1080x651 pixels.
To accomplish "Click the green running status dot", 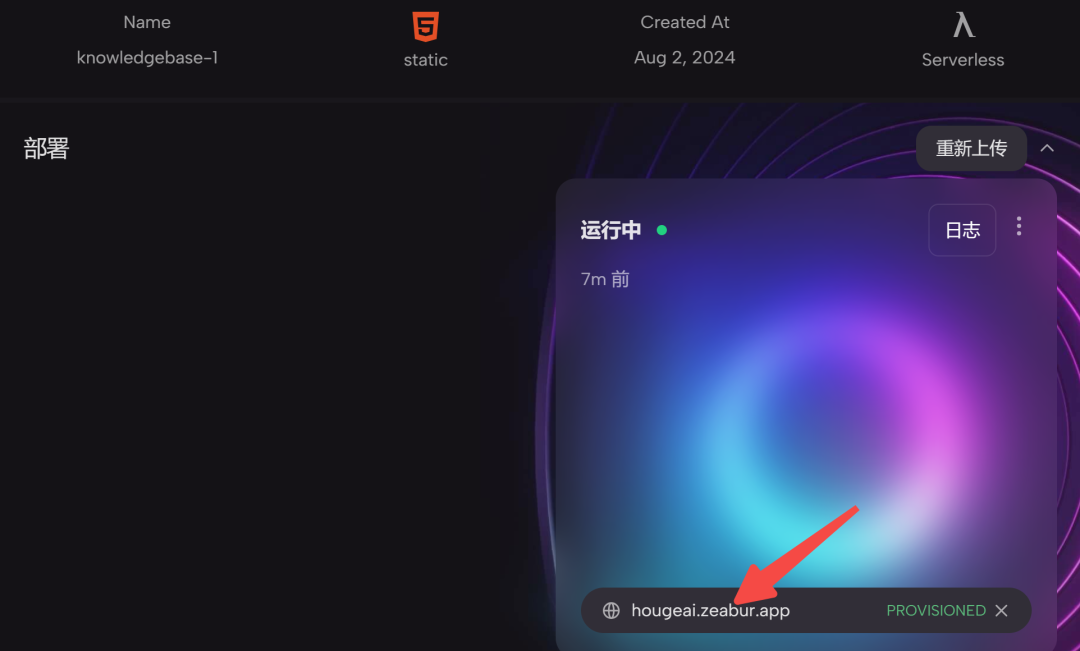I will 662,230.
